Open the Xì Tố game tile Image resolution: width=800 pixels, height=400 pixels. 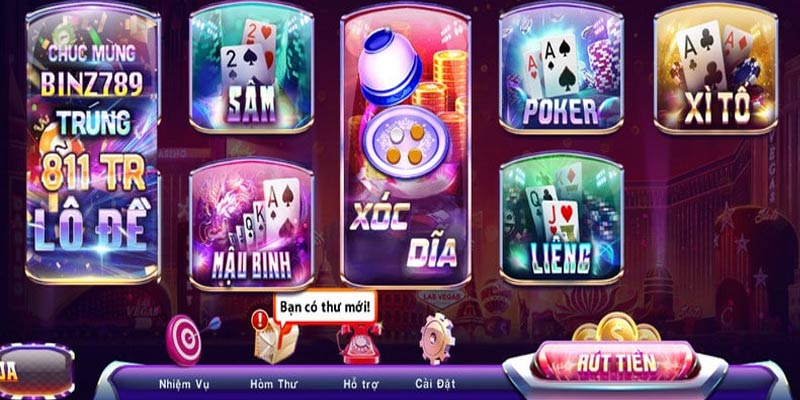715,68
